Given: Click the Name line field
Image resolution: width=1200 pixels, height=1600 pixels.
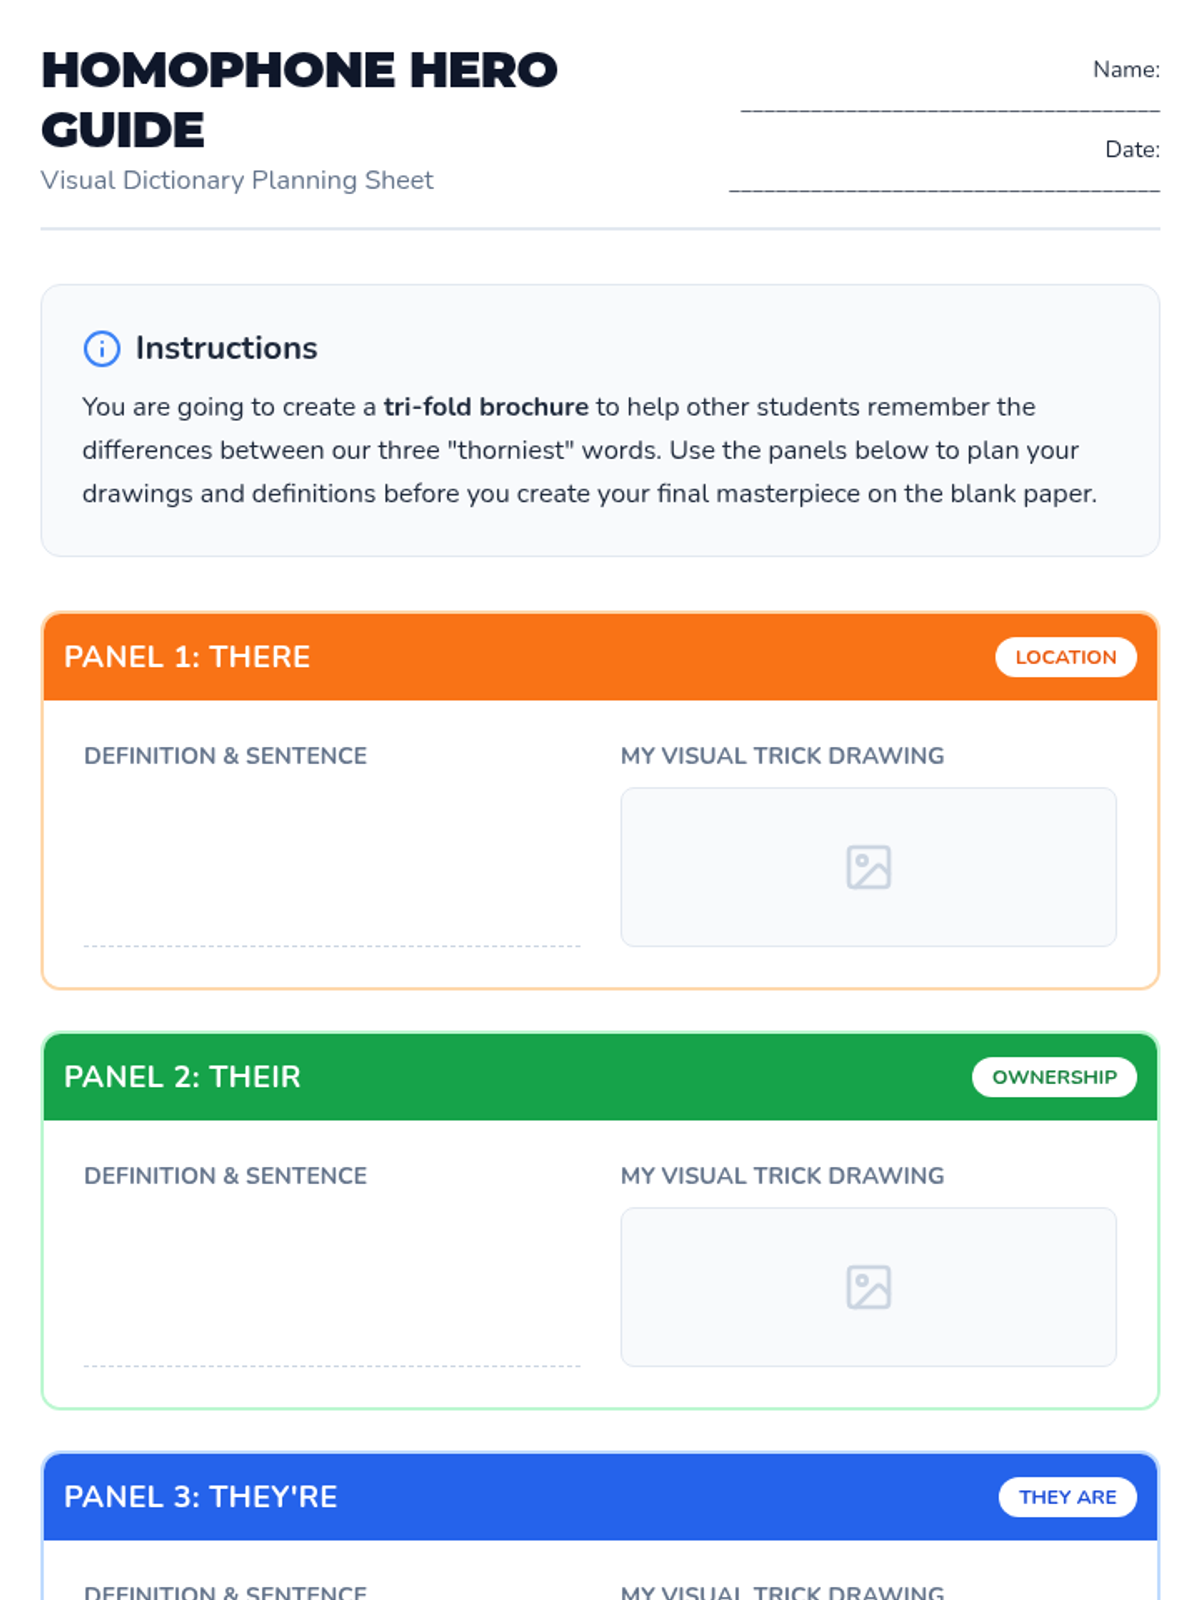Looking at the screenshot, I should [x=949, y=103].
